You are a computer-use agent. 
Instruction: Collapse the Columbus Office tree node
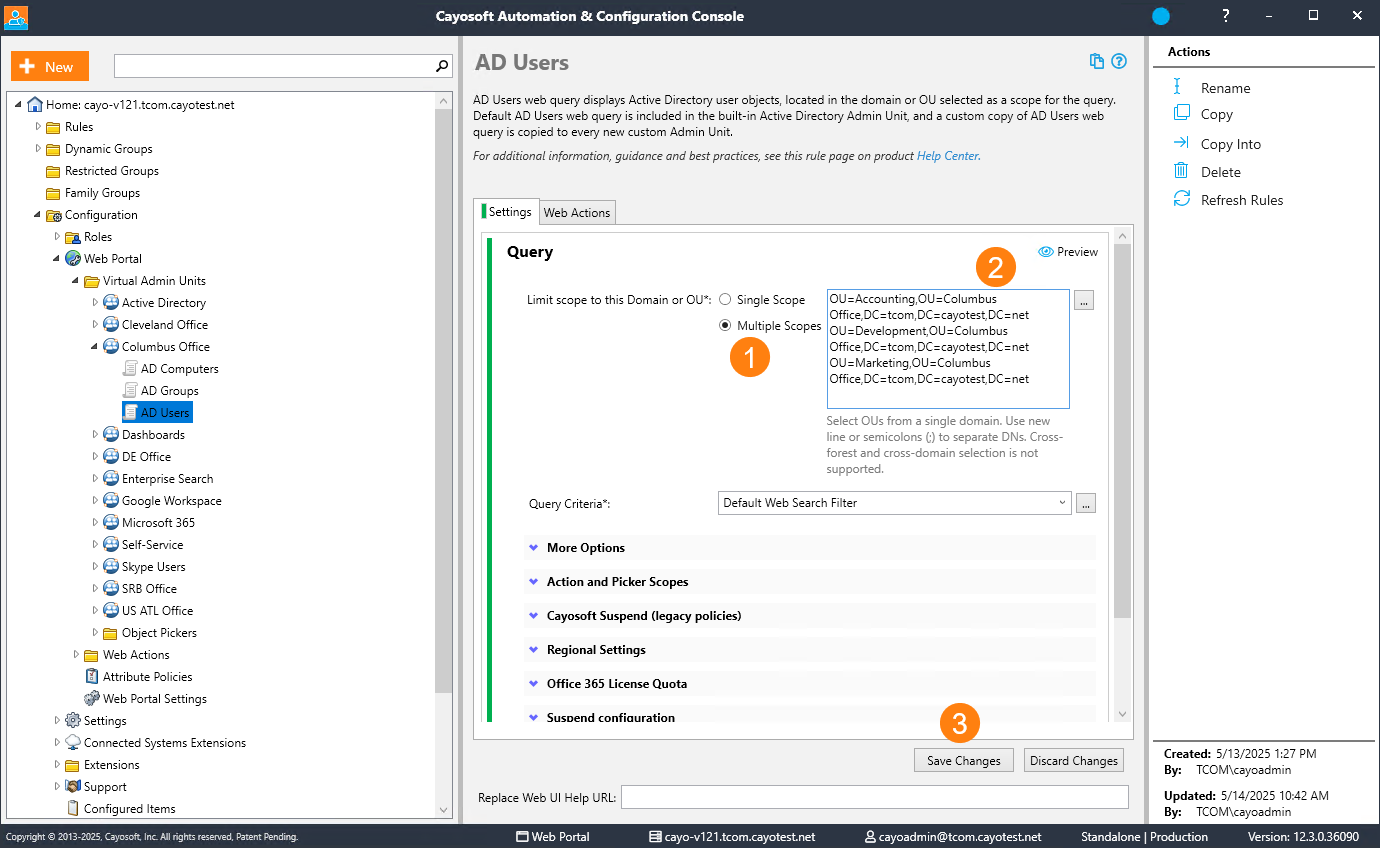coord(95,346)
